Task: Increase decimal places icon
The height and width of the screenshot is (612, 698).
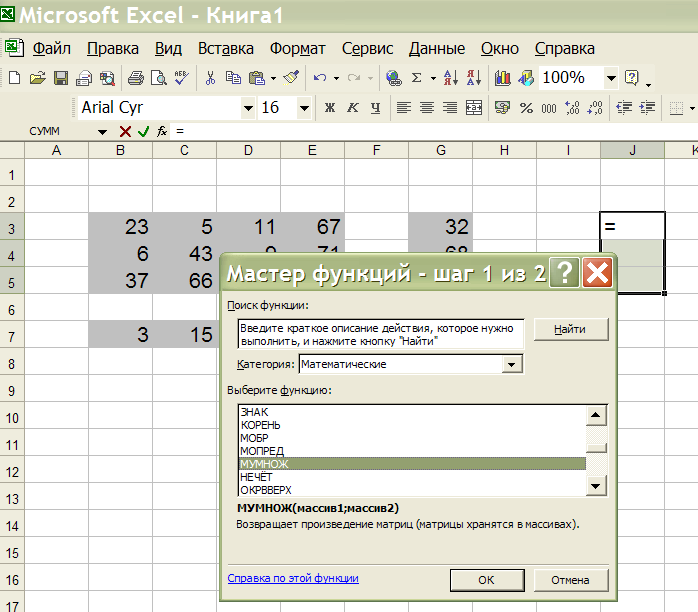Action: [x=572, y=108]
